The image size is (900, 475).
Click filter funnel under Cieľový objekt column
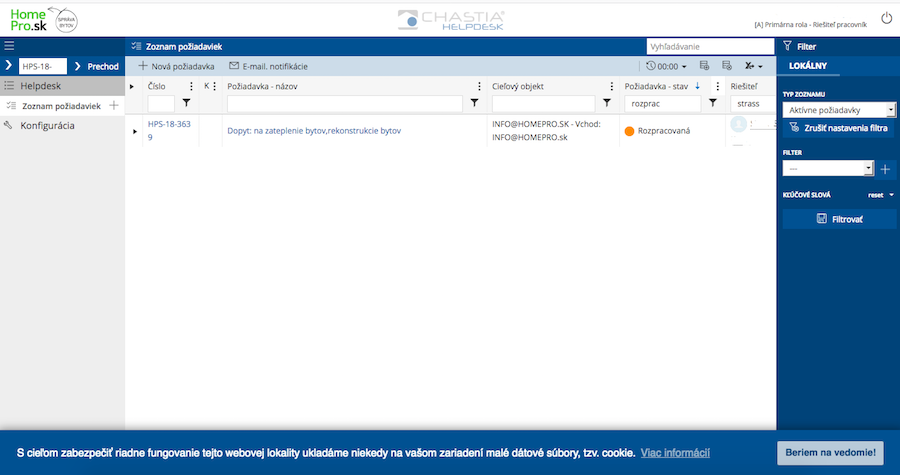[x=607, y=103]
